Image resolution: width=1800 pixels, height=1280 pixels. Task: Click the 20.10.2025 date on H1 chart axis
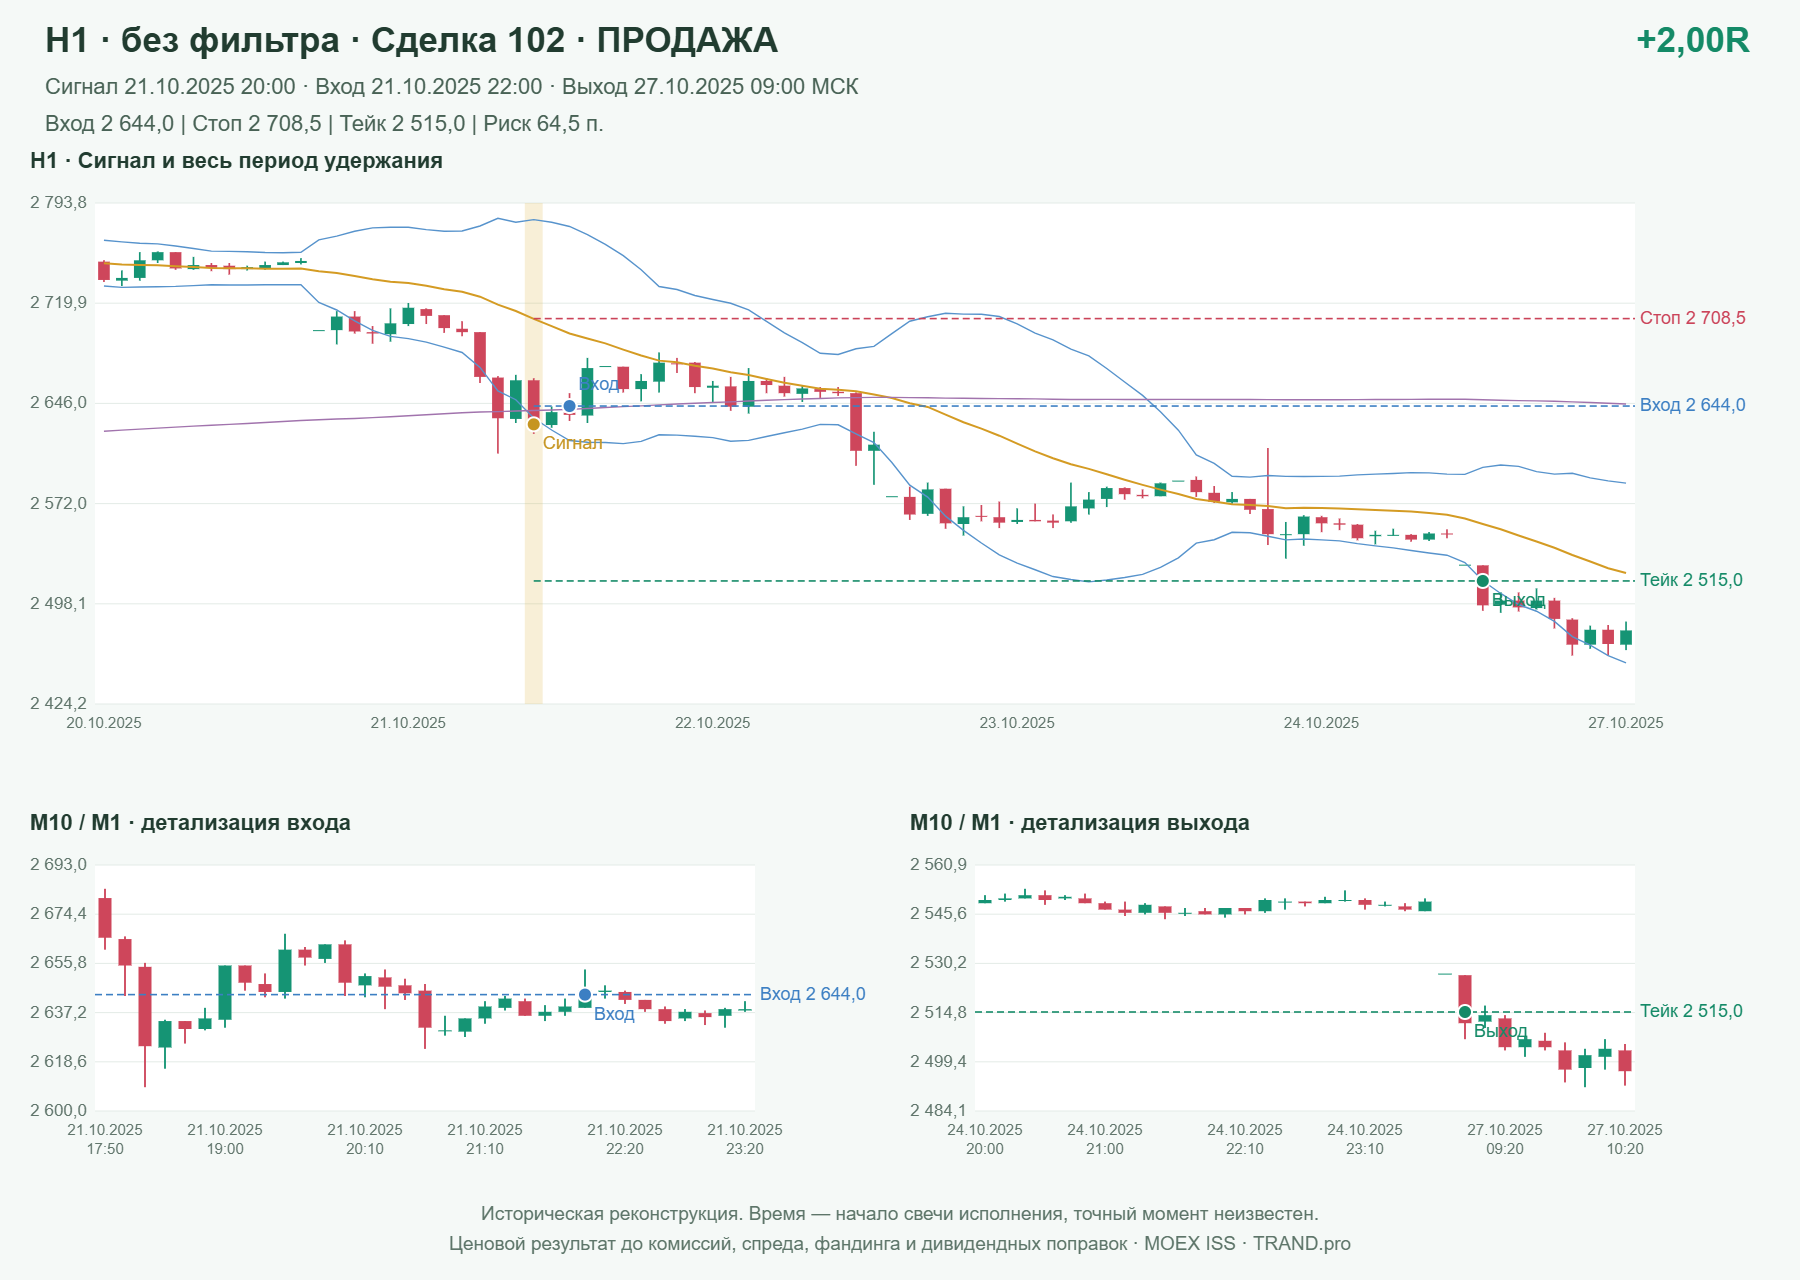[104, 723]
